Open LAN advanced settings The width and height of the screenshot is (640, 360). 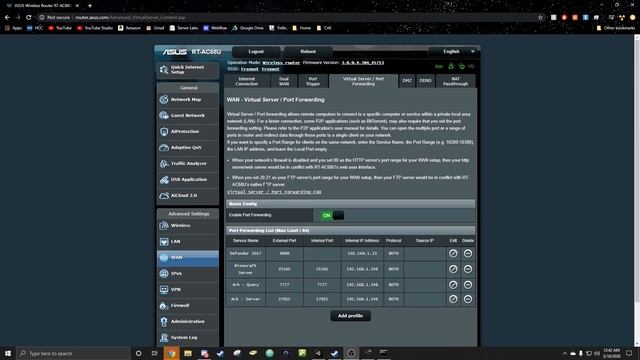pos(188,242)
